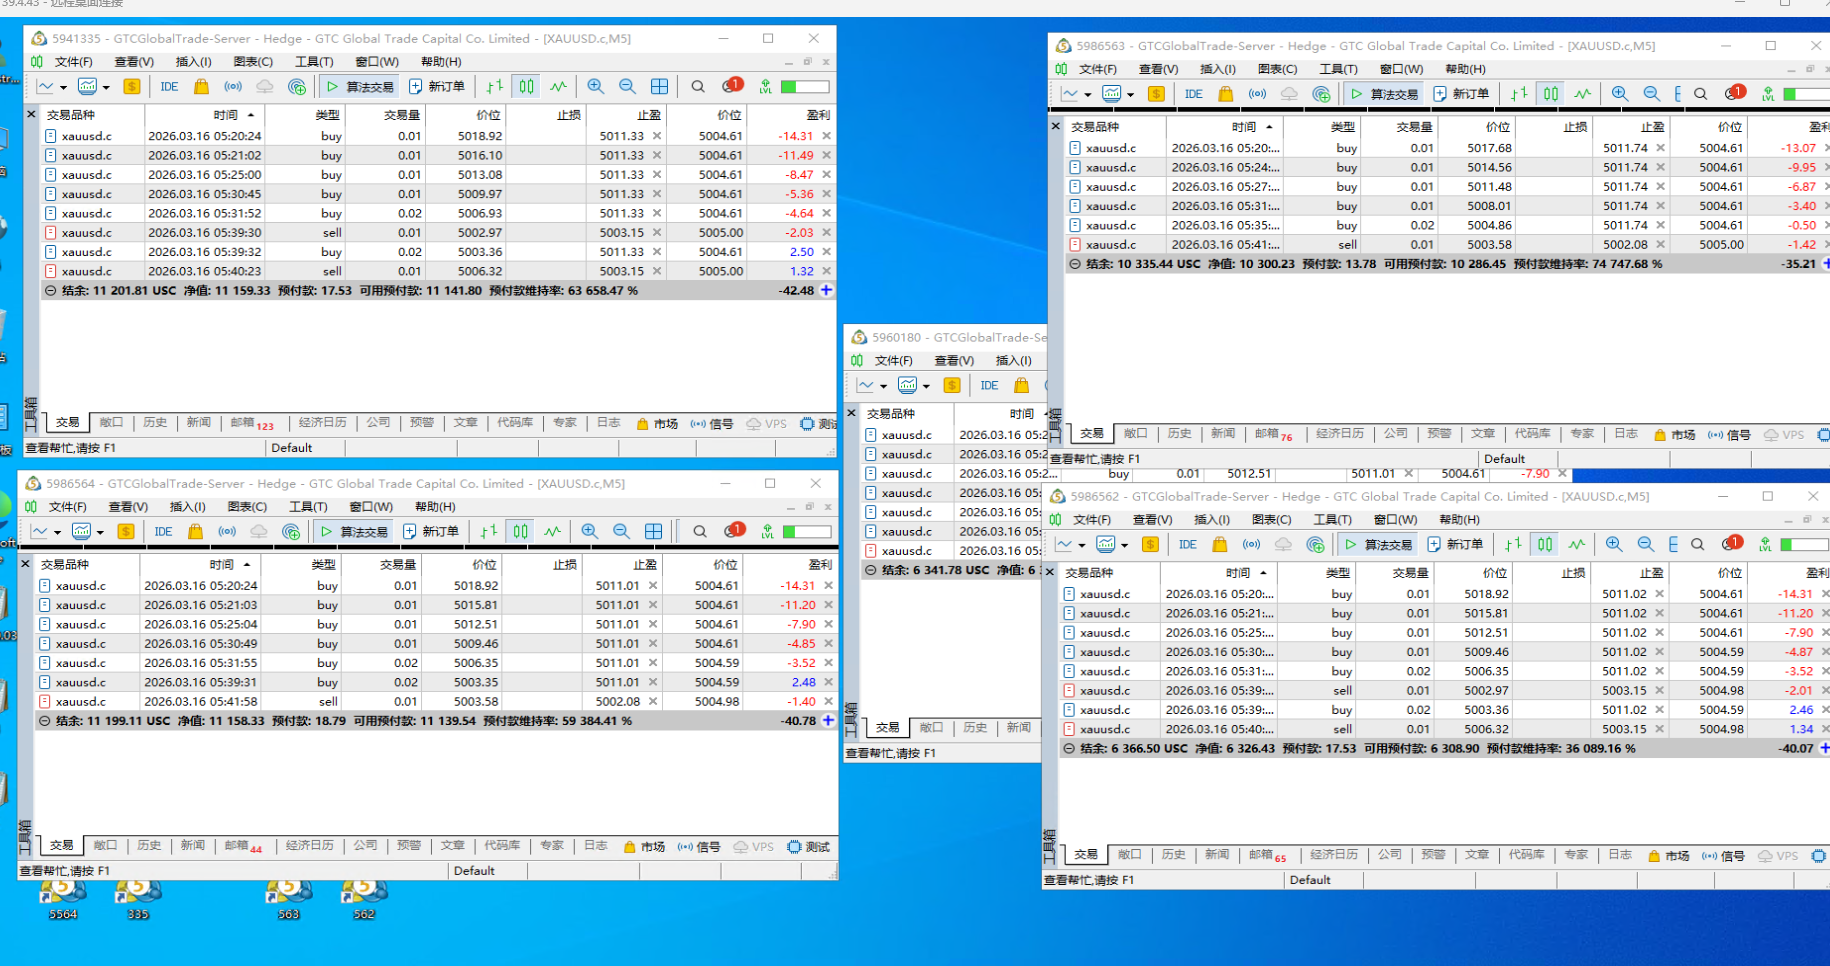Open chart type dropdown arrow in window 5941335
The width and height of the screenshot is (1830, 966).
63,88
